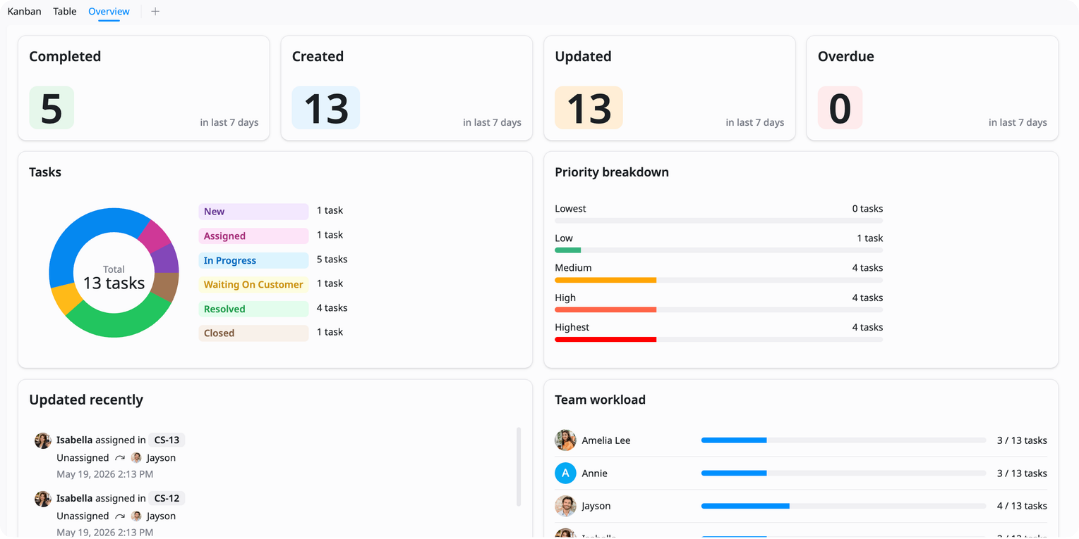Click the Updated recently scrollbar
The image size is (1079, 539).
[x=519, y=466]
